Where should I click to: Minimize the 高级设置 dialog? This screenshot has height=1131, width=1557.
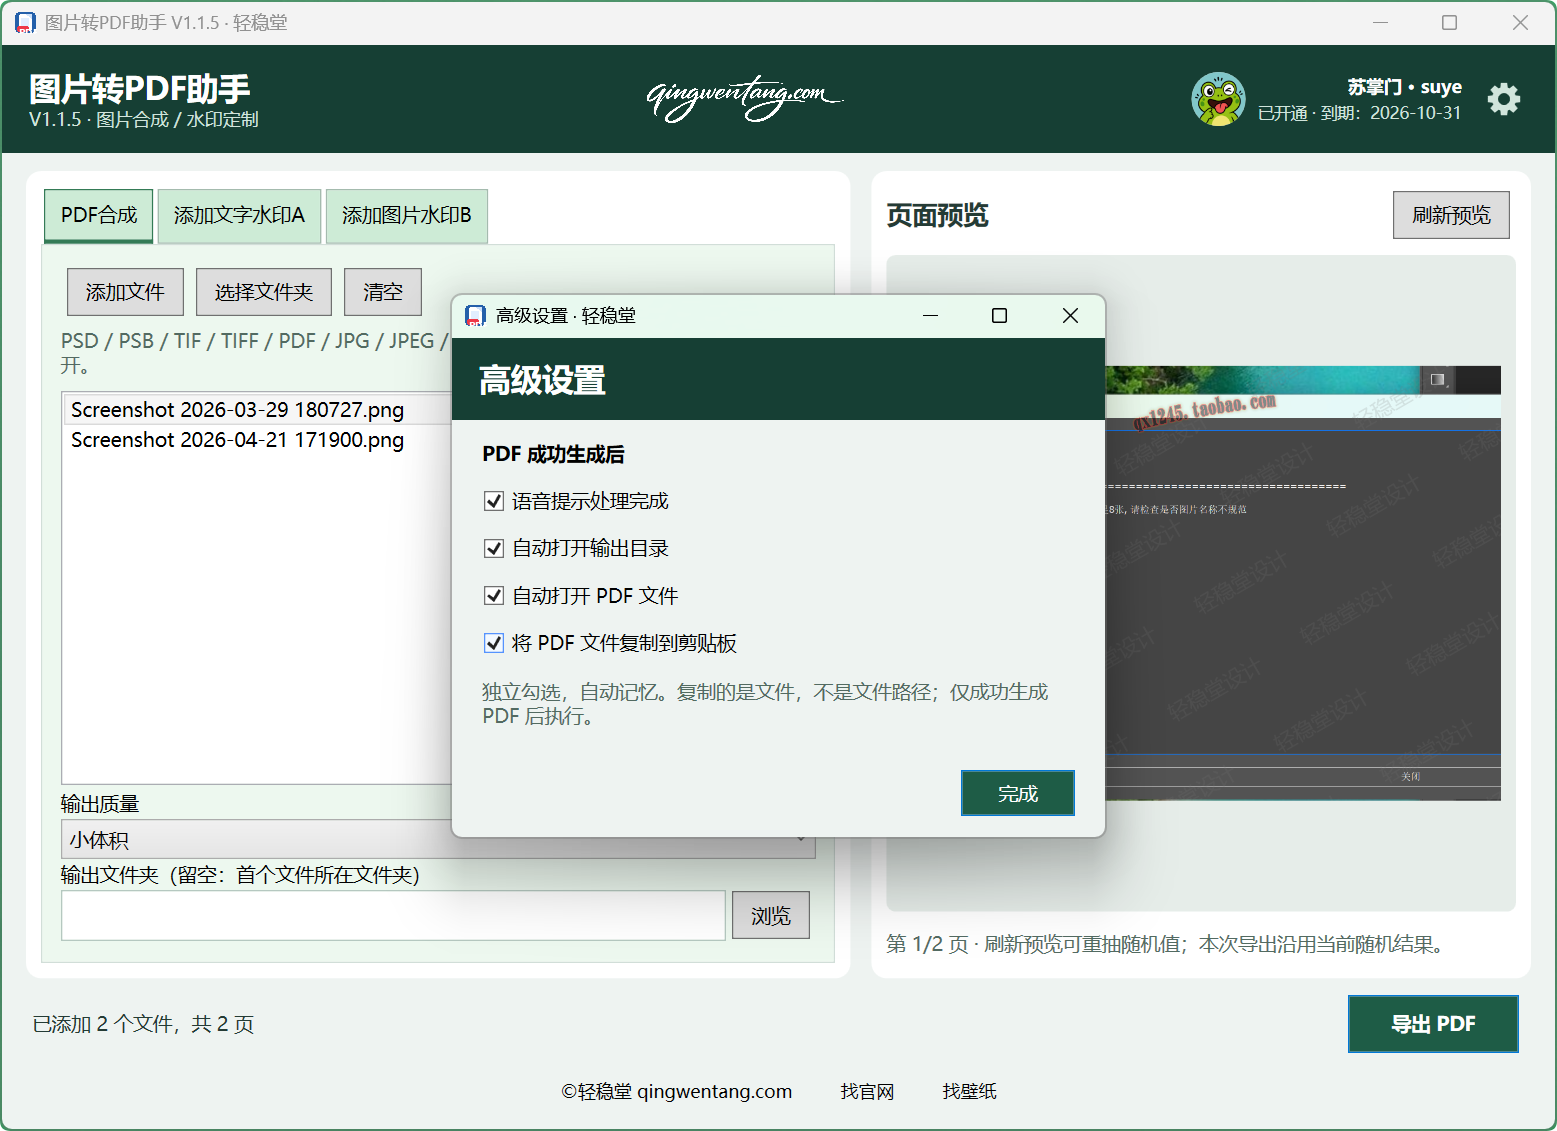click(x=930, y=316)
